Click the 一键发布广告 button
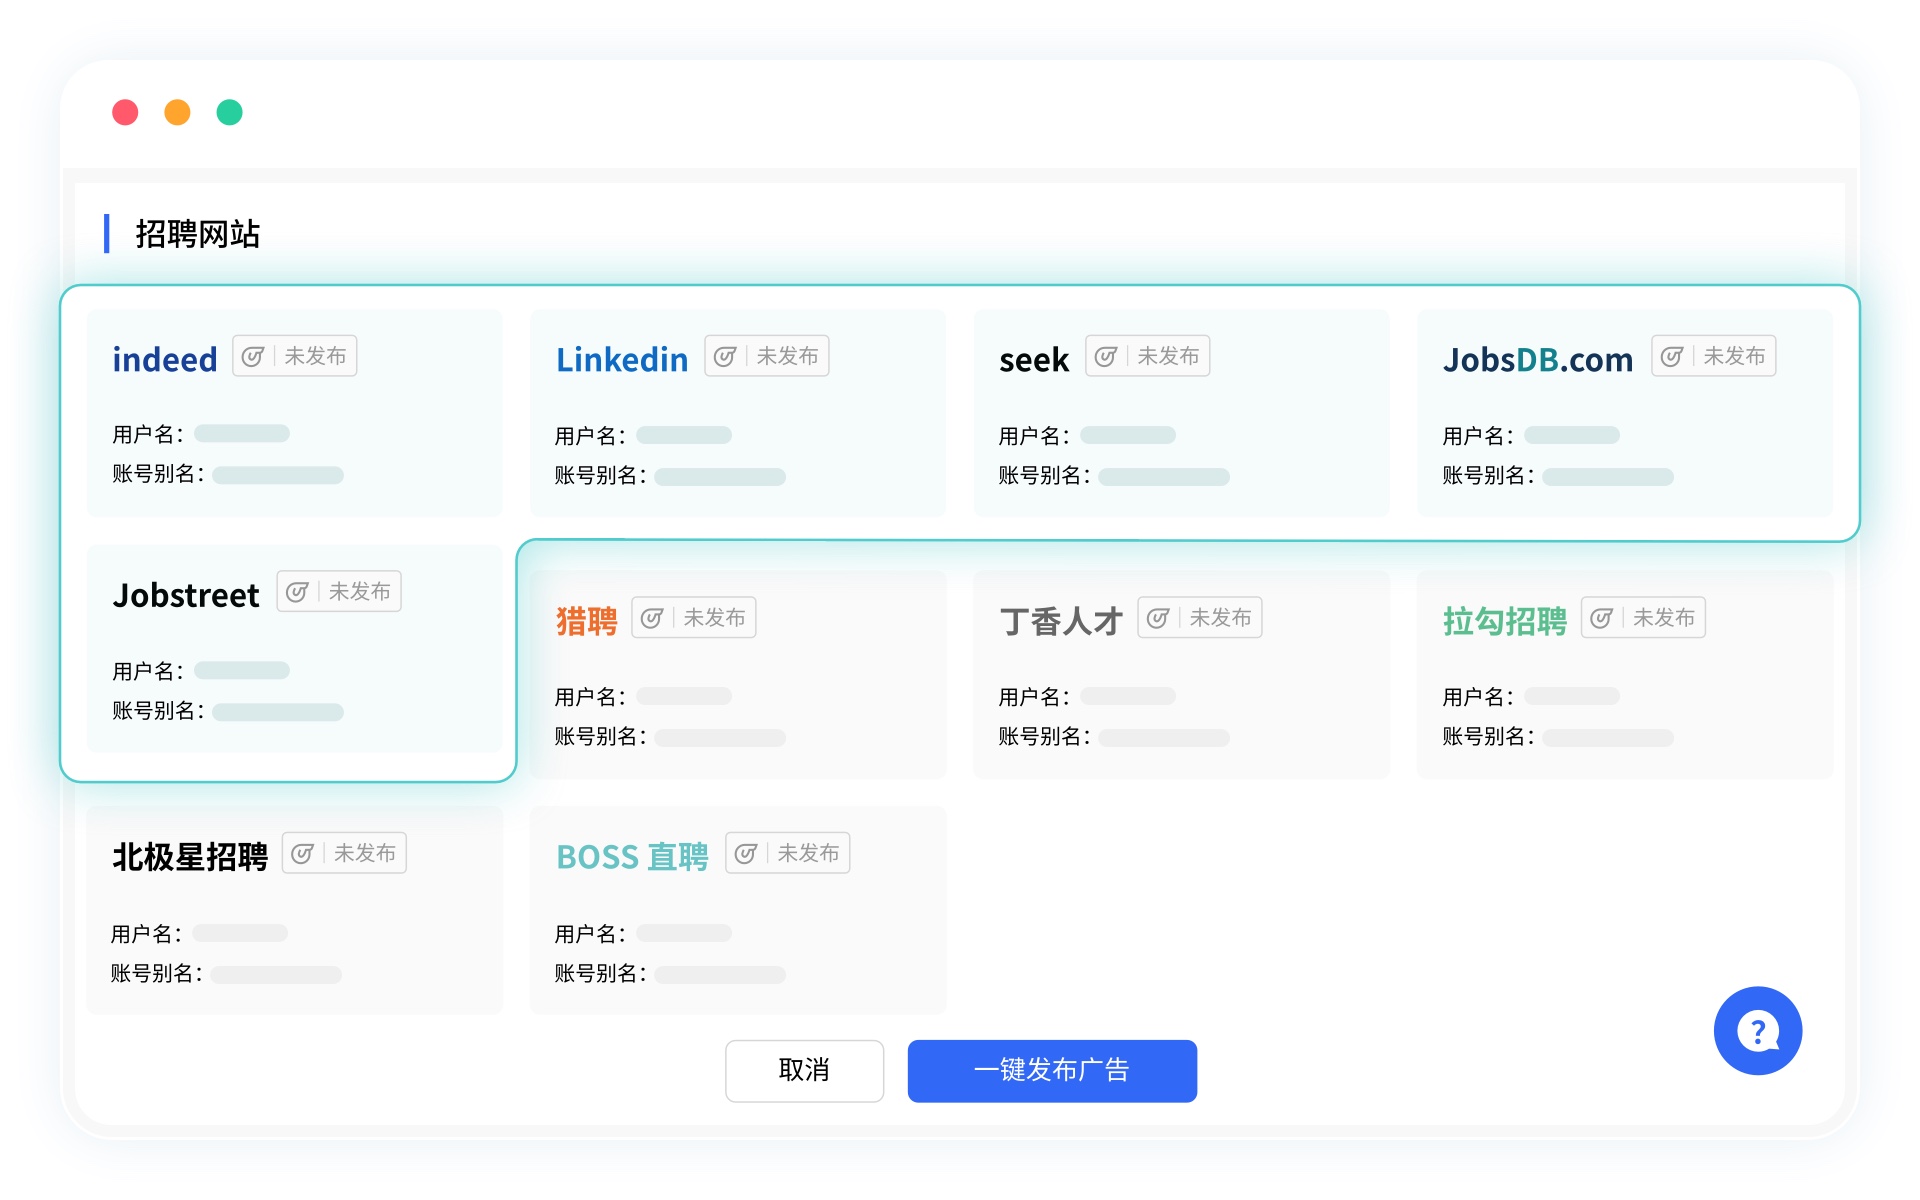The height and width of the screenshot is (1200, 1920). coord(1052,1071)
